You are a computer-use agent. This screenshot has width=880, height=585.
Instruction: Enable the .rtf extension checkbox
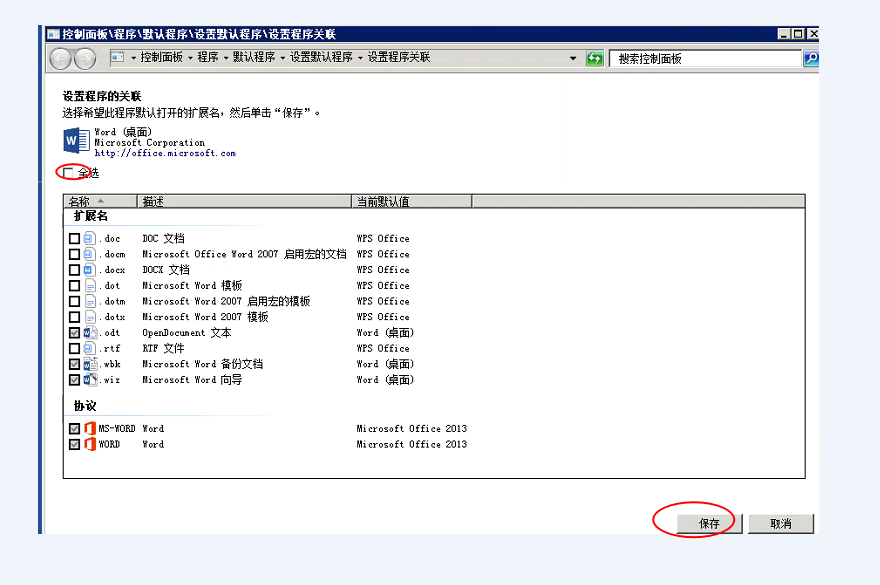click(x=74, y=349)
